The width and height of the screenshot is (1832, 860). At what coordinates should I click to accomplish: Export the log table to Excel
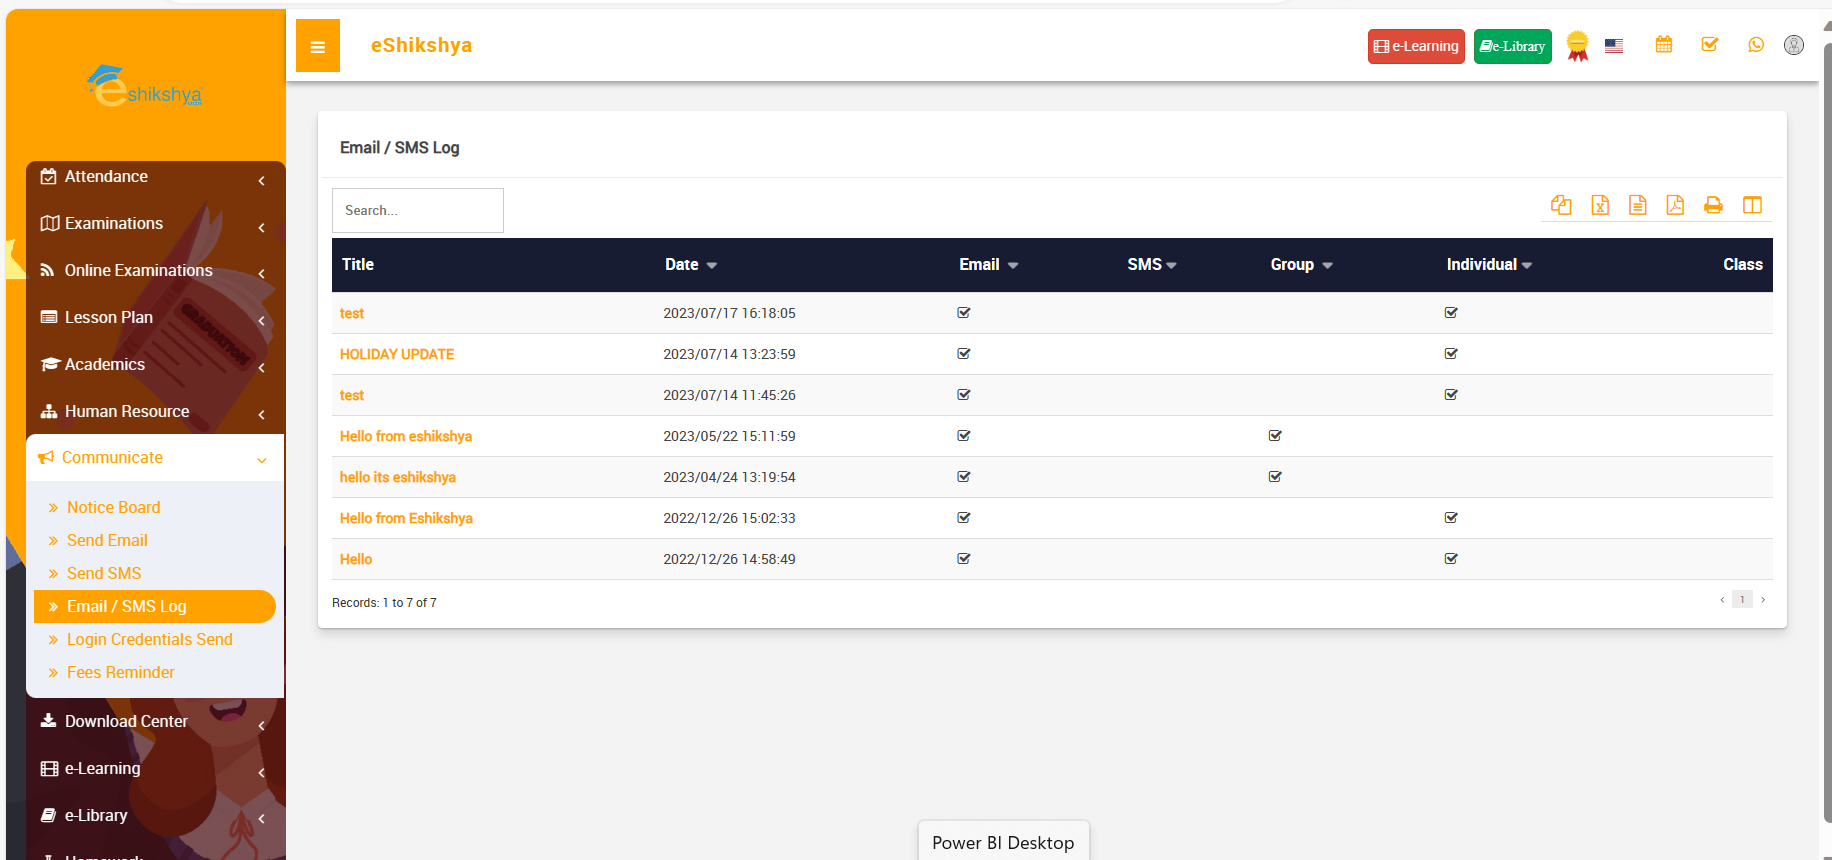(1600, 205)
